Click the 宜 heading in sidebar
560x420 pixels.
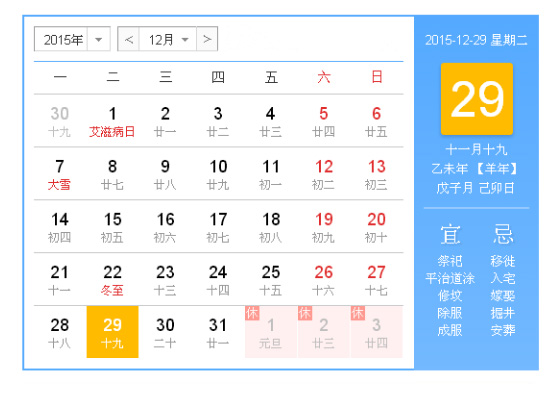[x=450, y=234]
